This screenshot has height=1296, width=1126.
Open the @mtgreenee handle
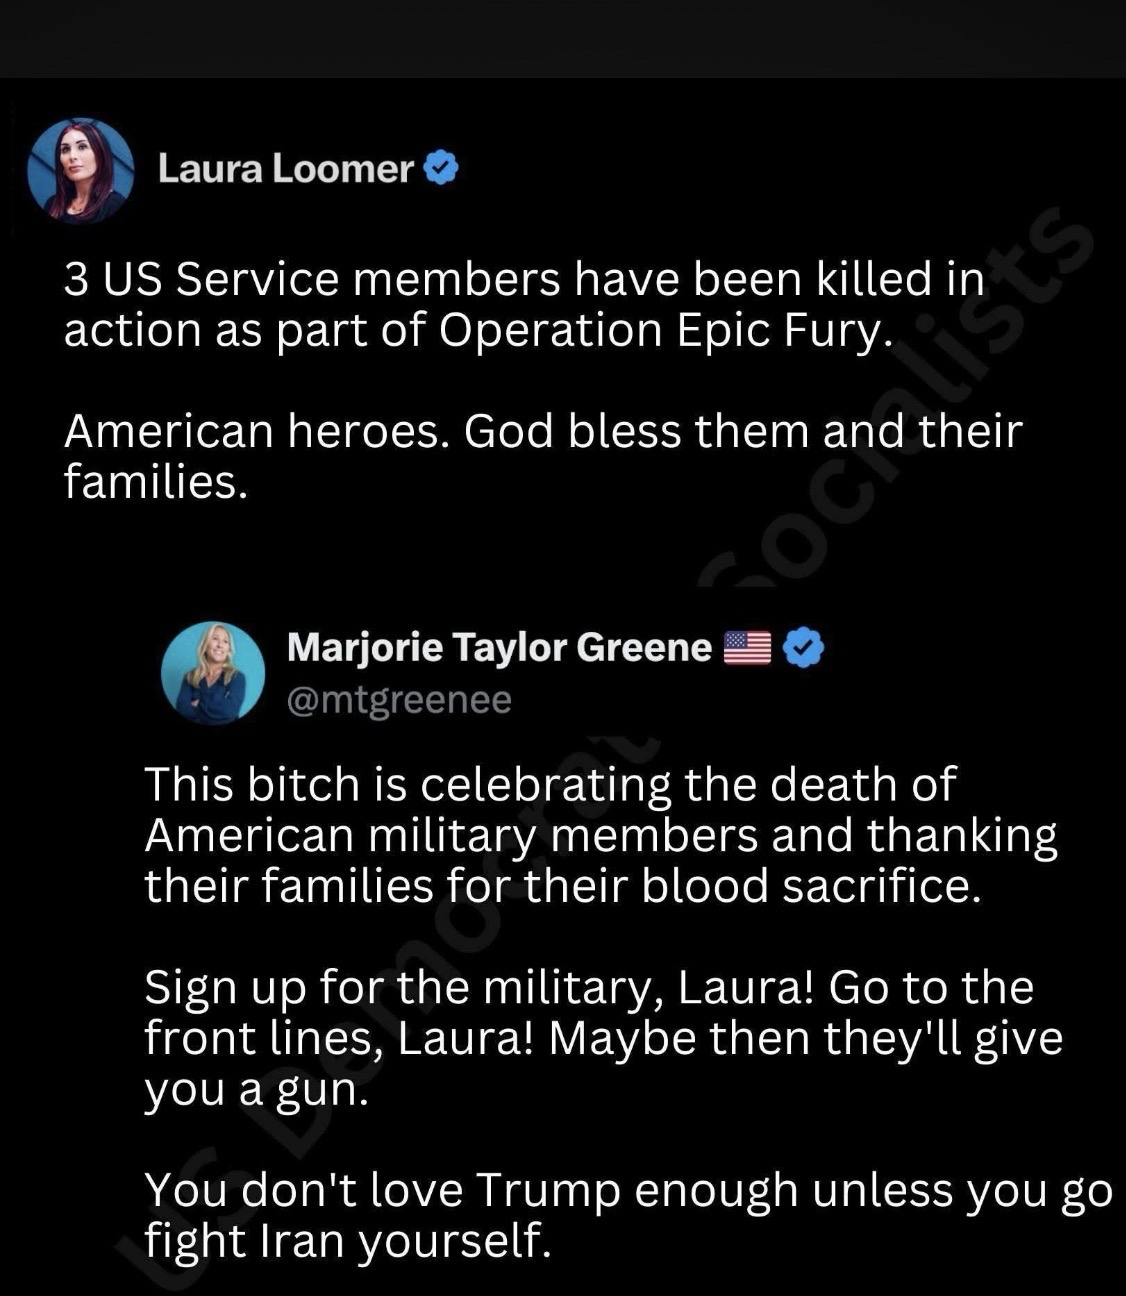coord(399,700)
